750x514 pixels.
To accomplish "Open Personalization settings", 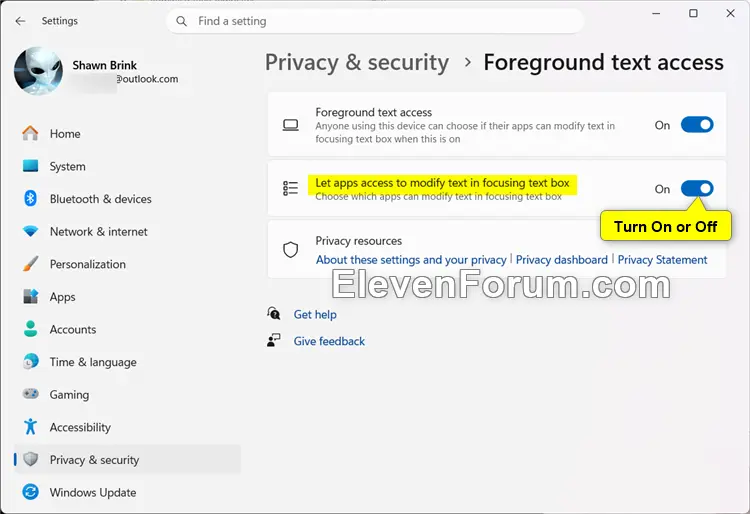I will (128, 264).
